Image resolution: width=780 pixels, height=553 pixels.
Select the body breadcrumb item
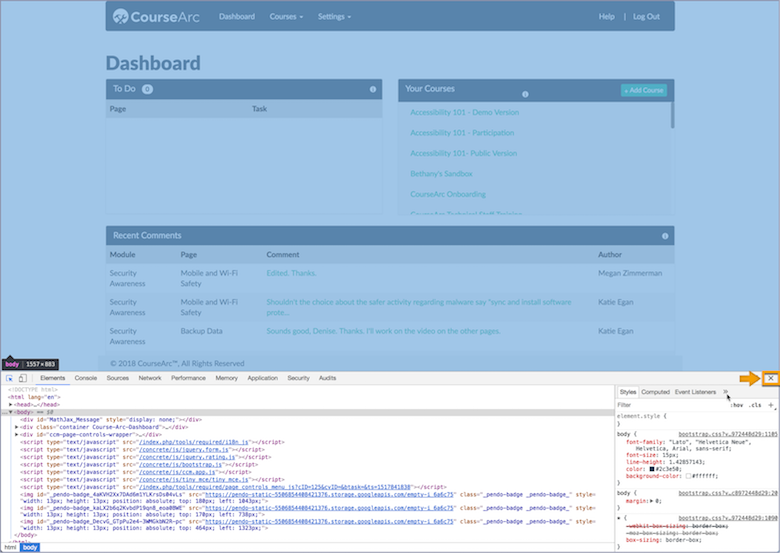(30, 548)
